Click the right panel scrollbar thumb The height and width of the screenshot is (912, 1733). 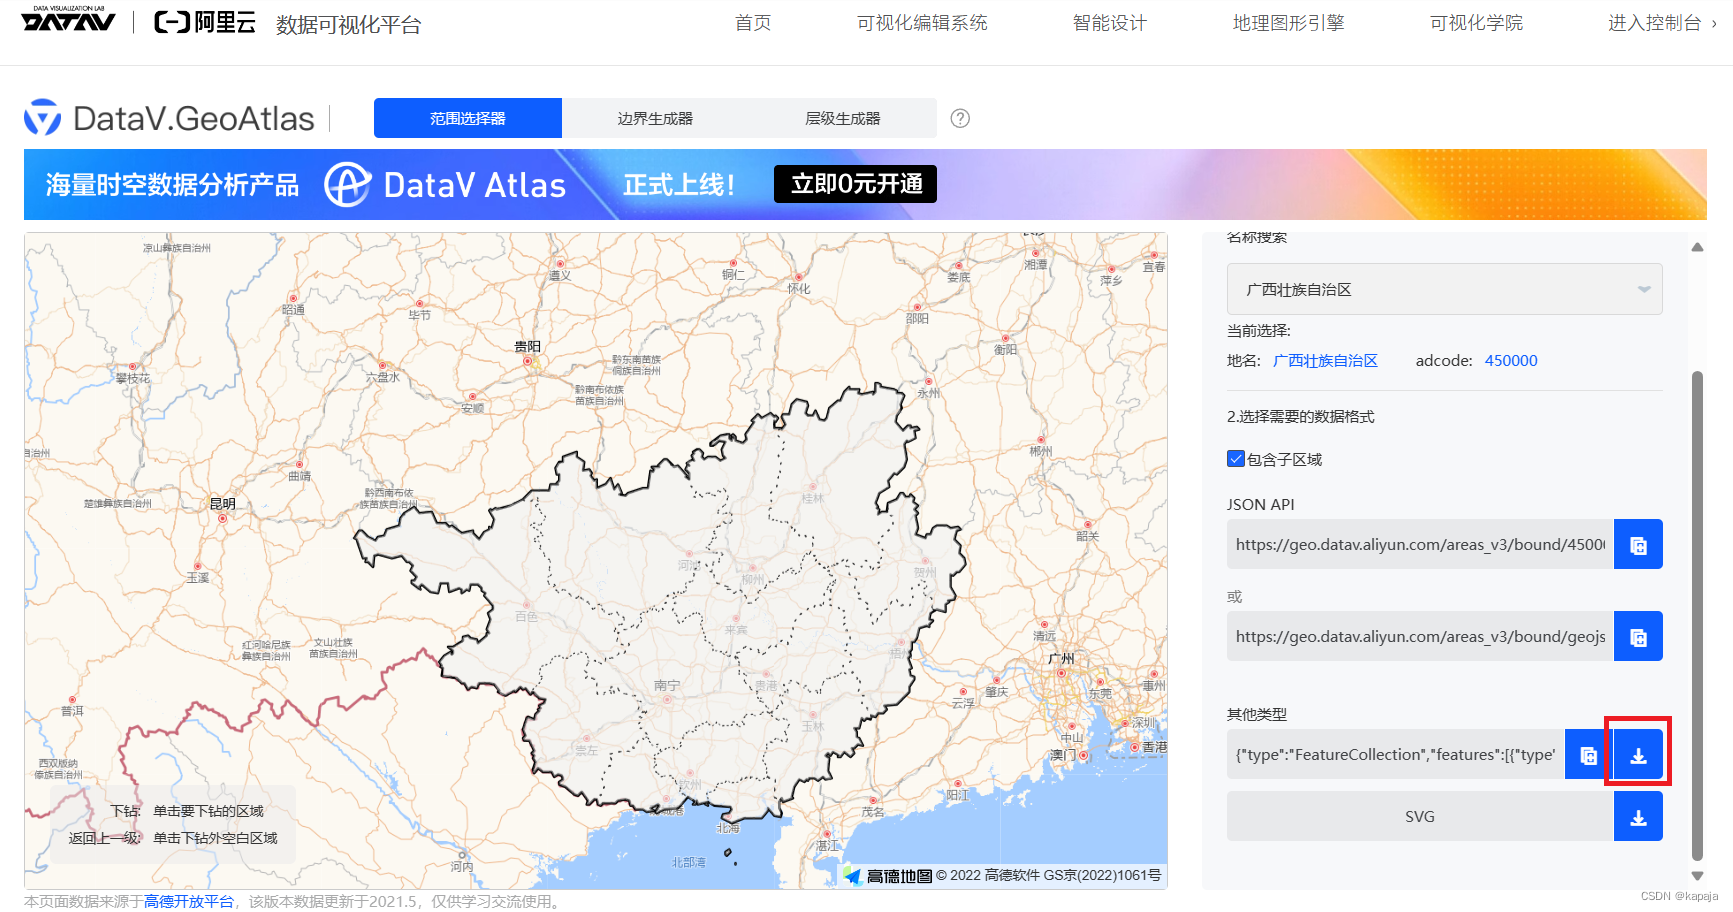[1697, 614]
